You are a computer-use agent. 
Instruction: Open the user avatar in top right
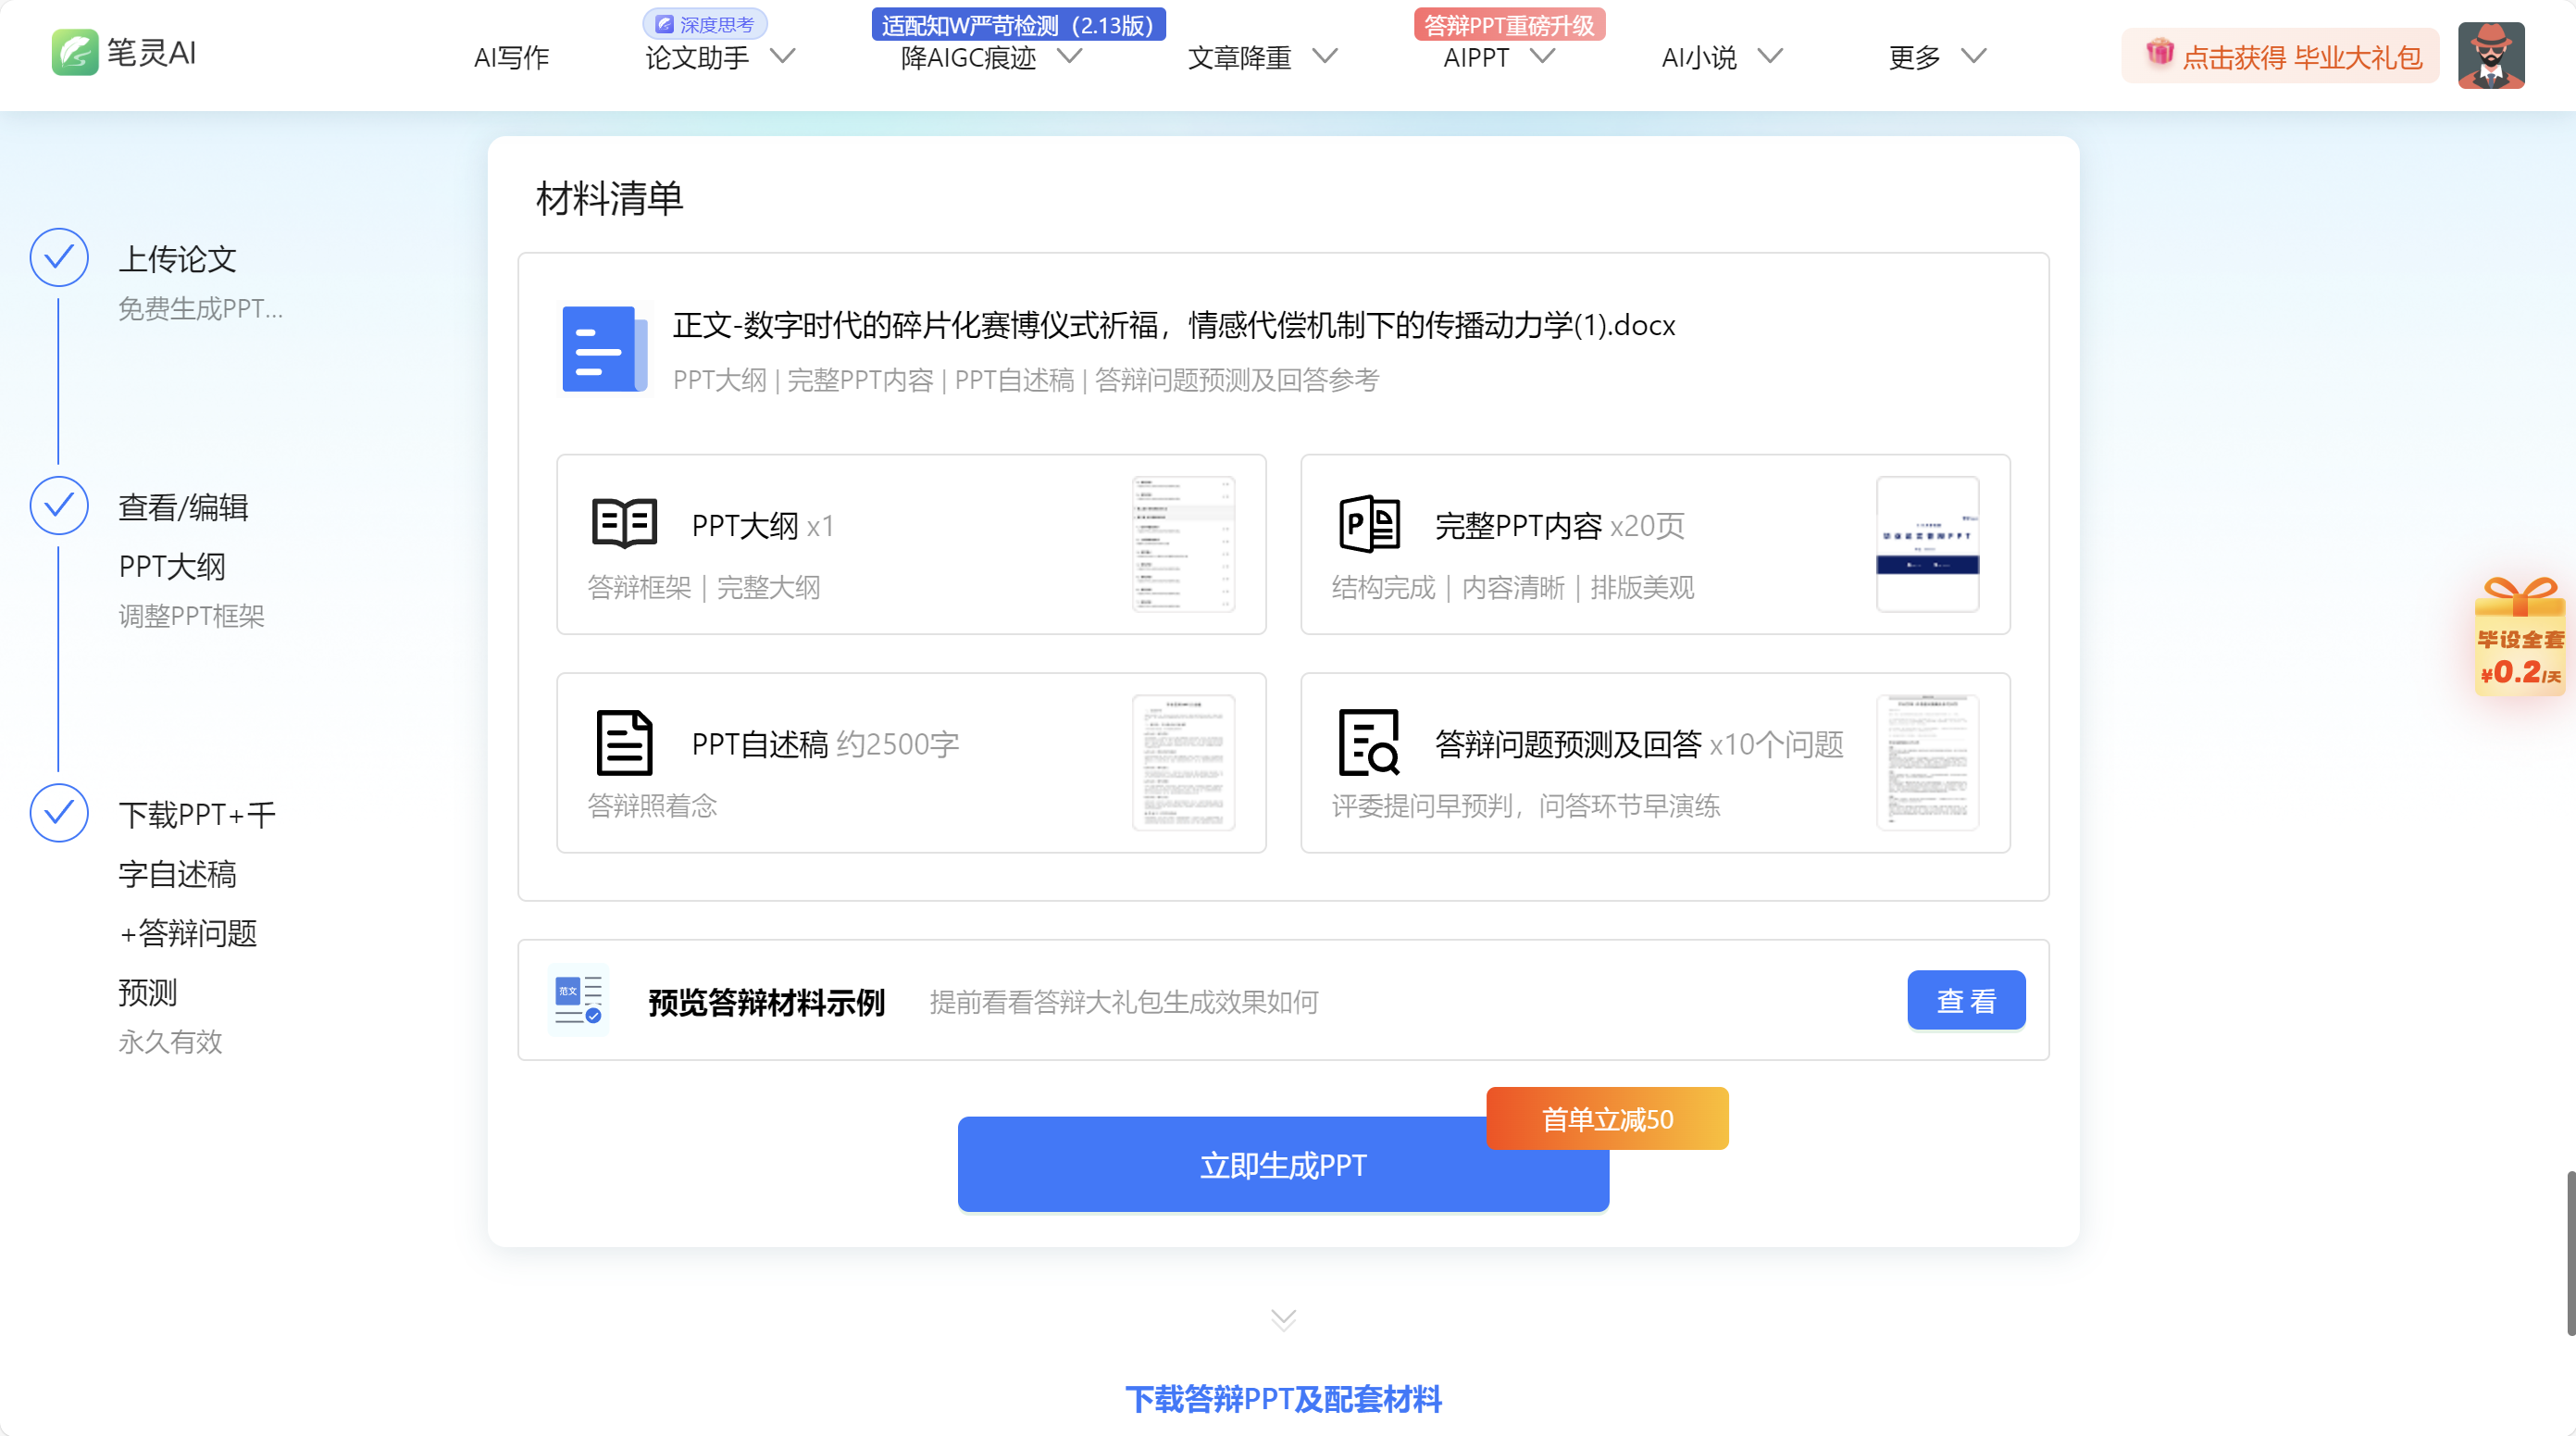[2490, 55]
